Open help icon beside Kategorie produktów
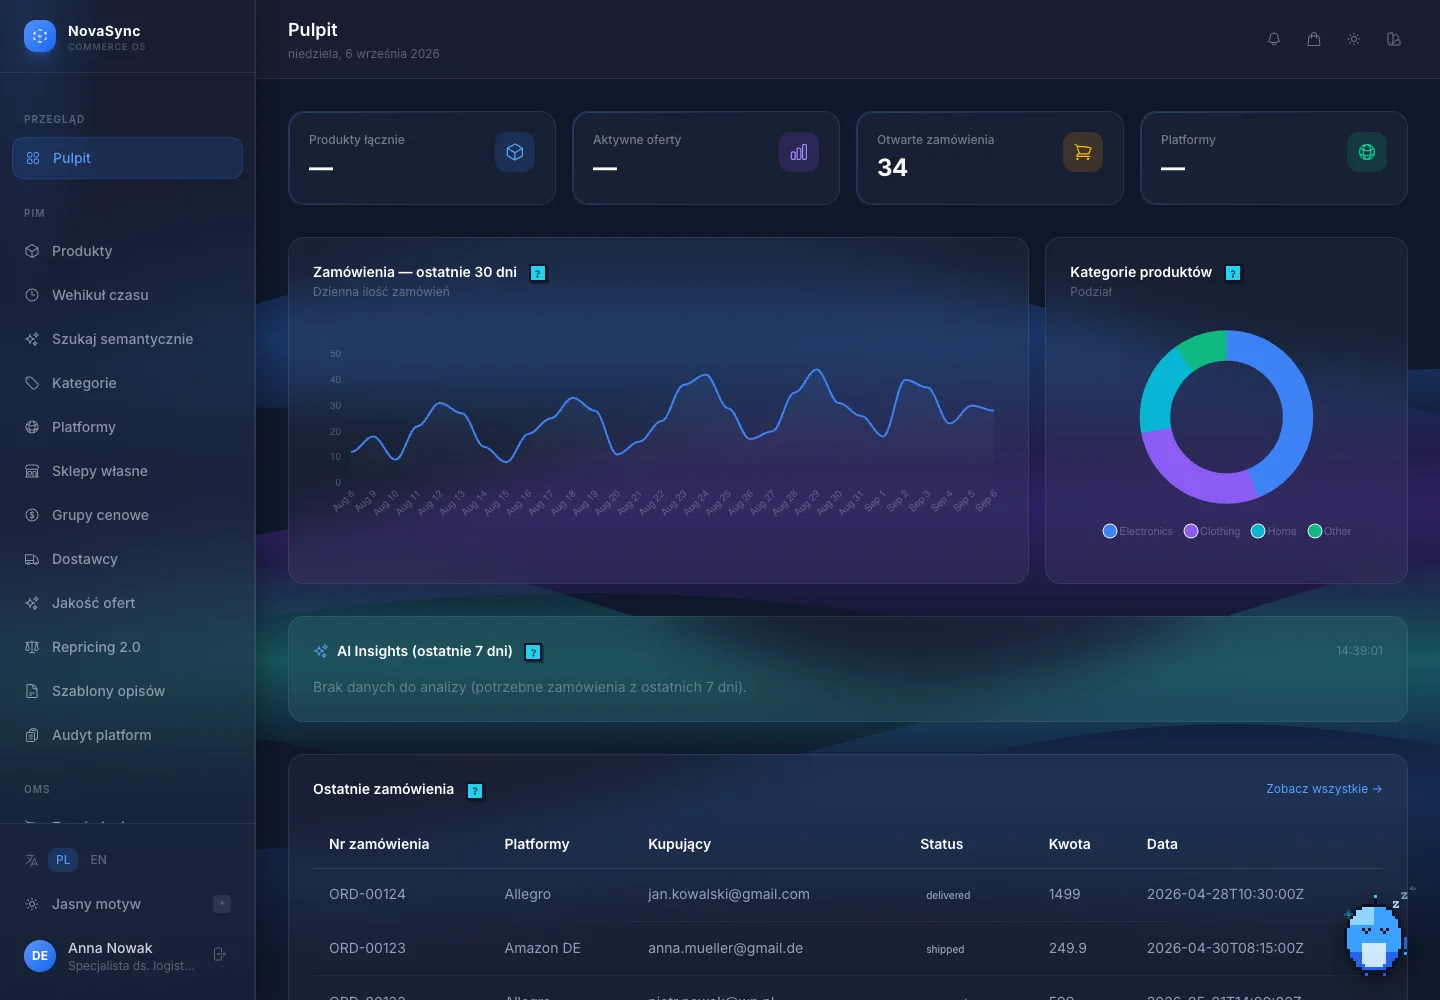 pyautogui.click(x=1233, y=273)
